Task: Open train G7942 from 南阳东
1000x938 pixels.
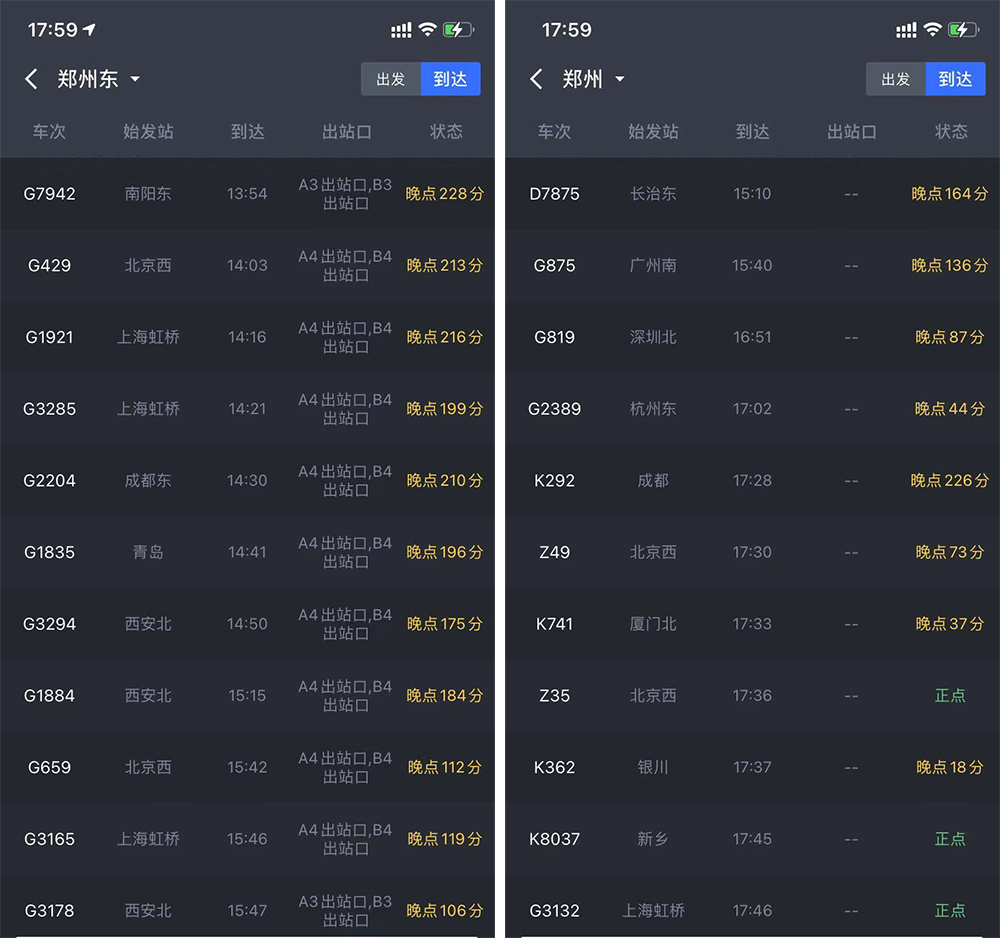Action: pos(247,194)
